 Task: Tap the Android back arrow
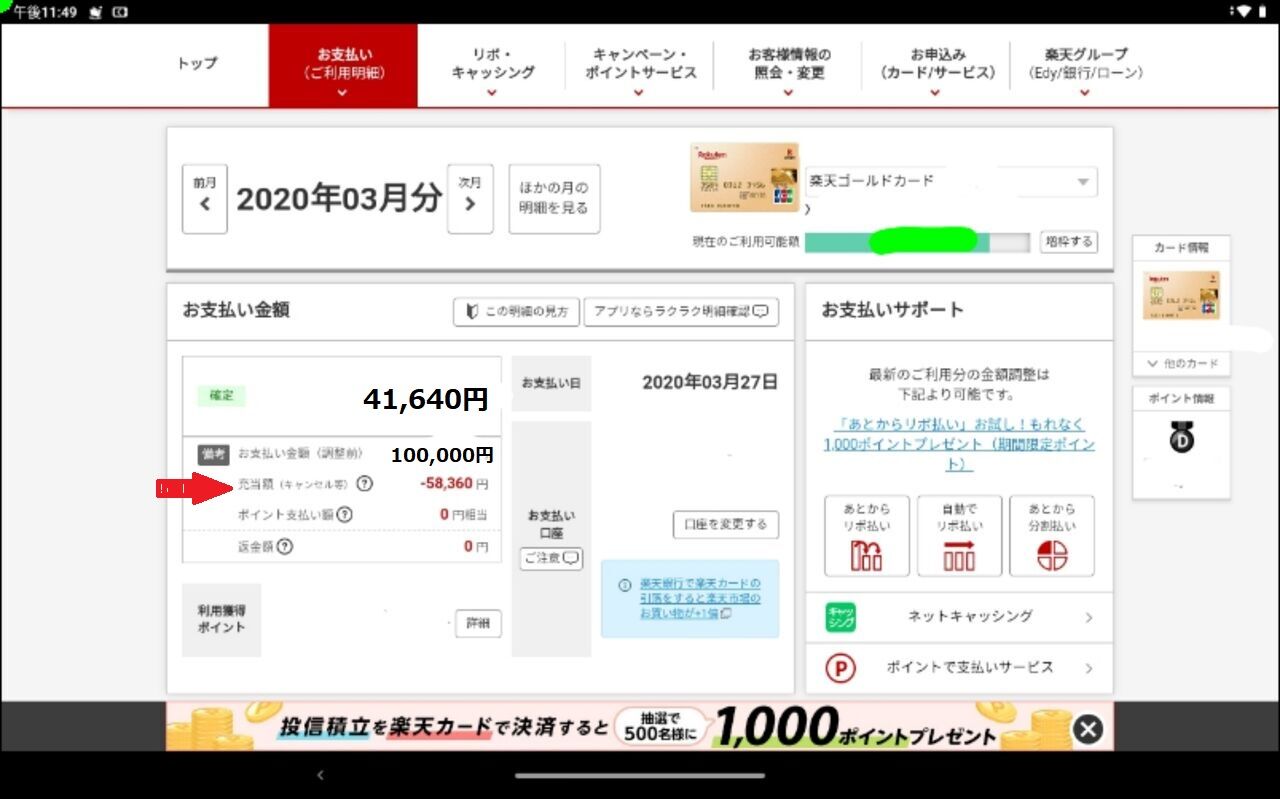[x=320, y=775]
